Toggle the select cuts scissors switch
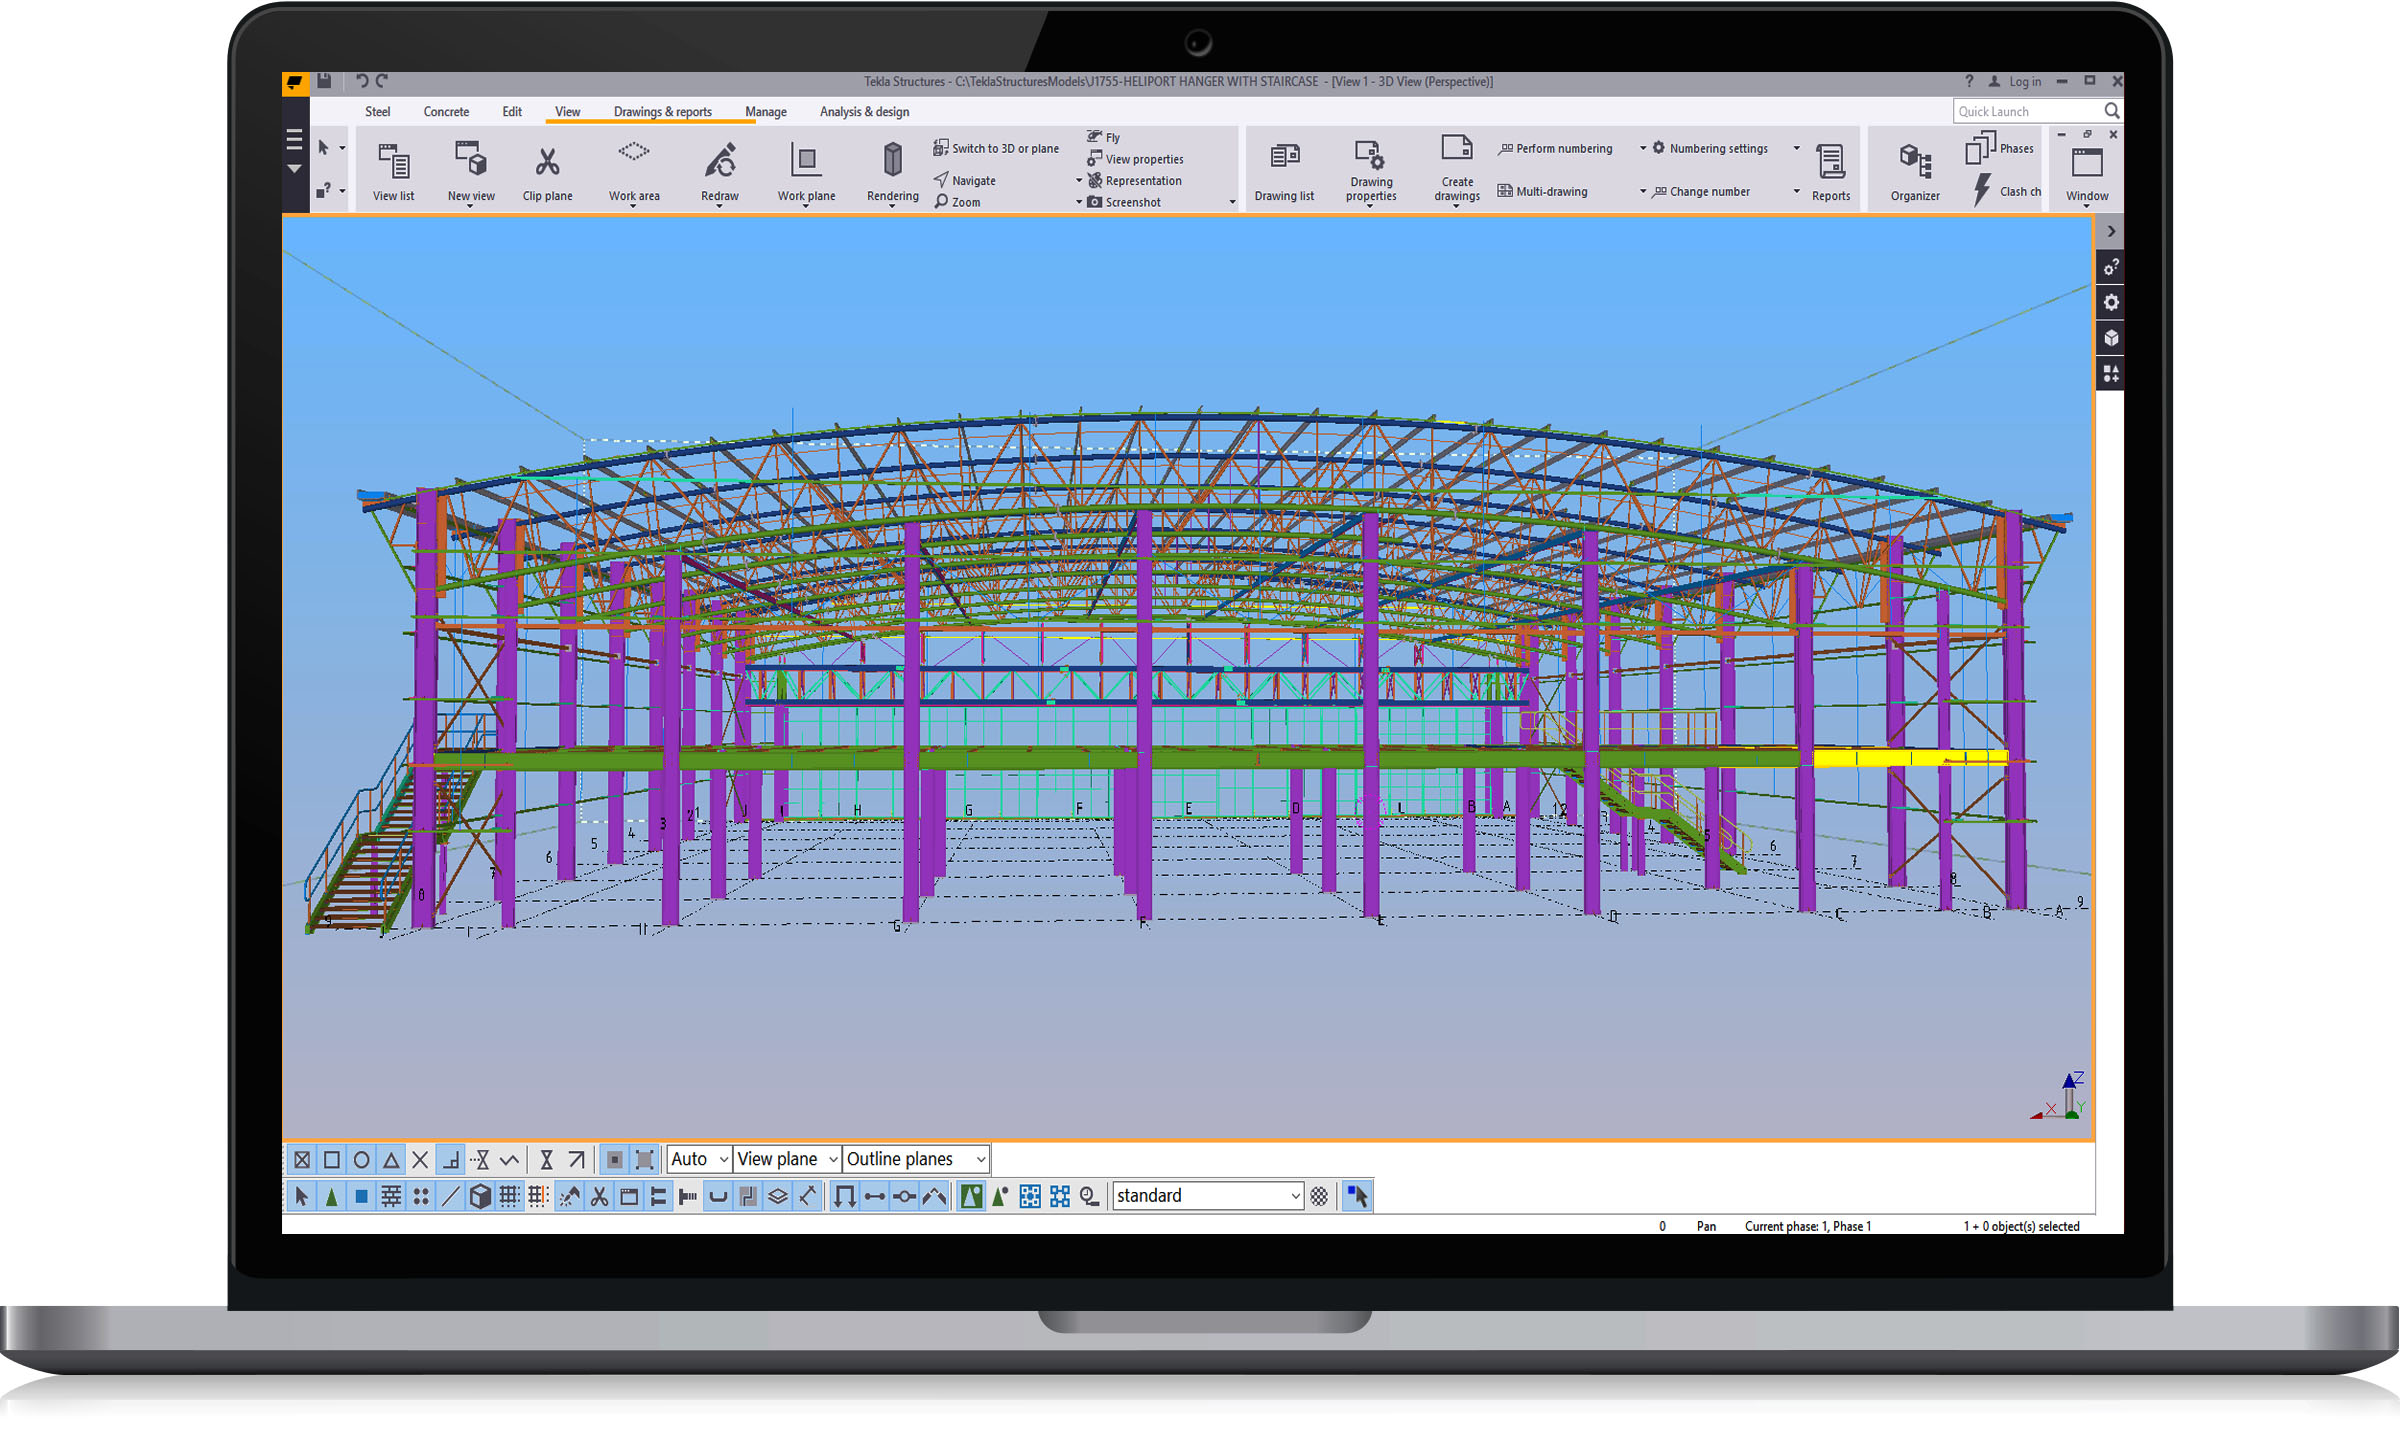This screenshot has height=1444, width=2400. pos(599,1196)
